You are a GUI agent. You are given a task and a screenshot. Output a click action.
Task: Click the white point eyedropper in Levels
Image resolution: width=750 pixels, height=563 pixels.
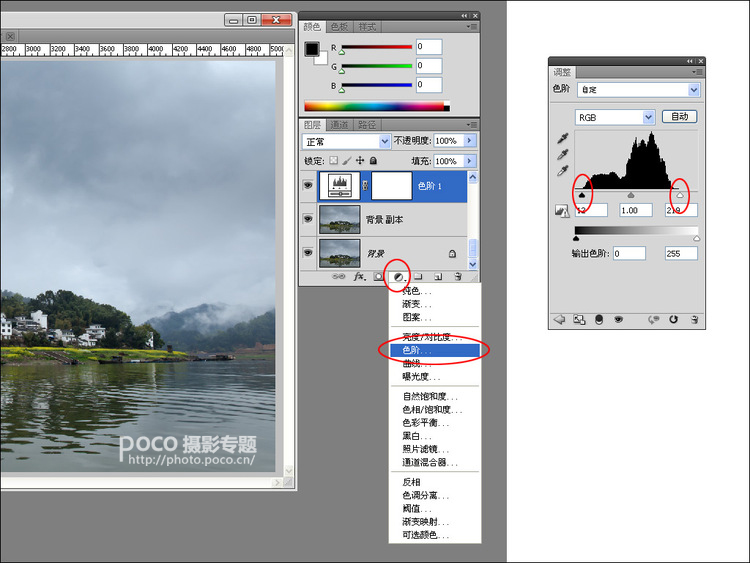point(562,170)
